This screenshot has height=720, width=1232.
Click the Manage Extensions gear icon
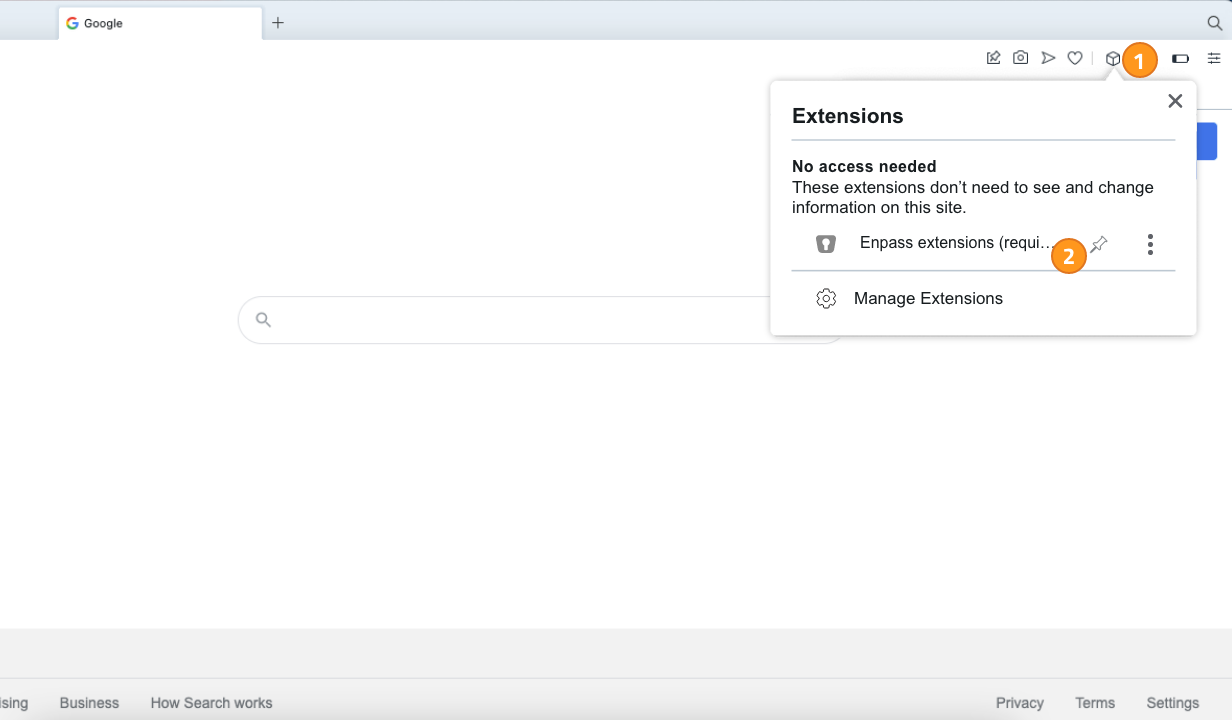point(825,298)
